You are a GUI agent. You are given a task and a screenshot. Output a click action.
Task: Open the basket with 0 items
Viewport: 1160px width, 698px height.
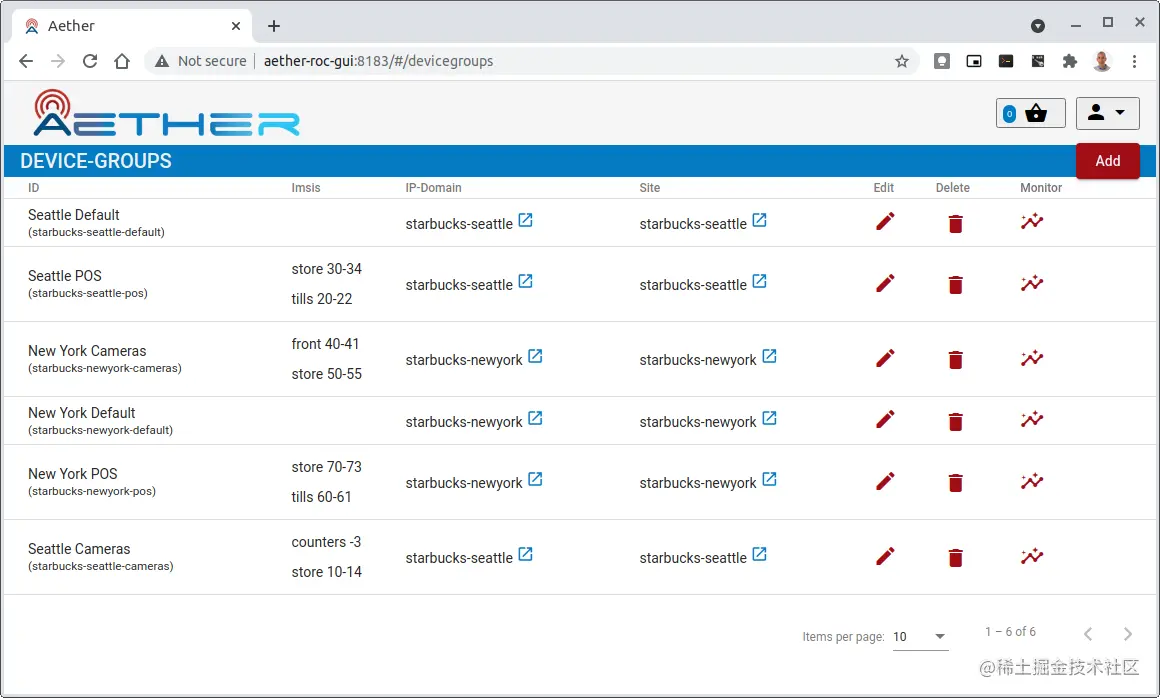[x=1030, y=114]
